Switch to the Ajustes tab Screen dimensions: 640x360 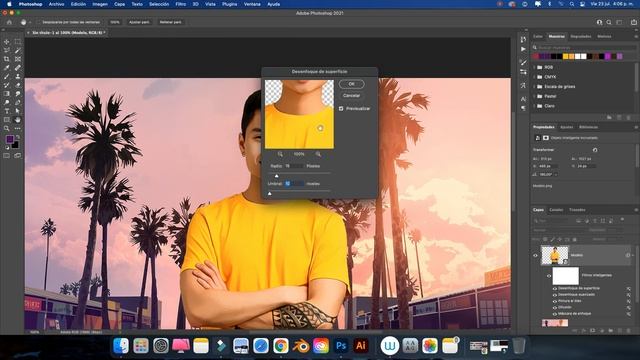tap(566, 127)
